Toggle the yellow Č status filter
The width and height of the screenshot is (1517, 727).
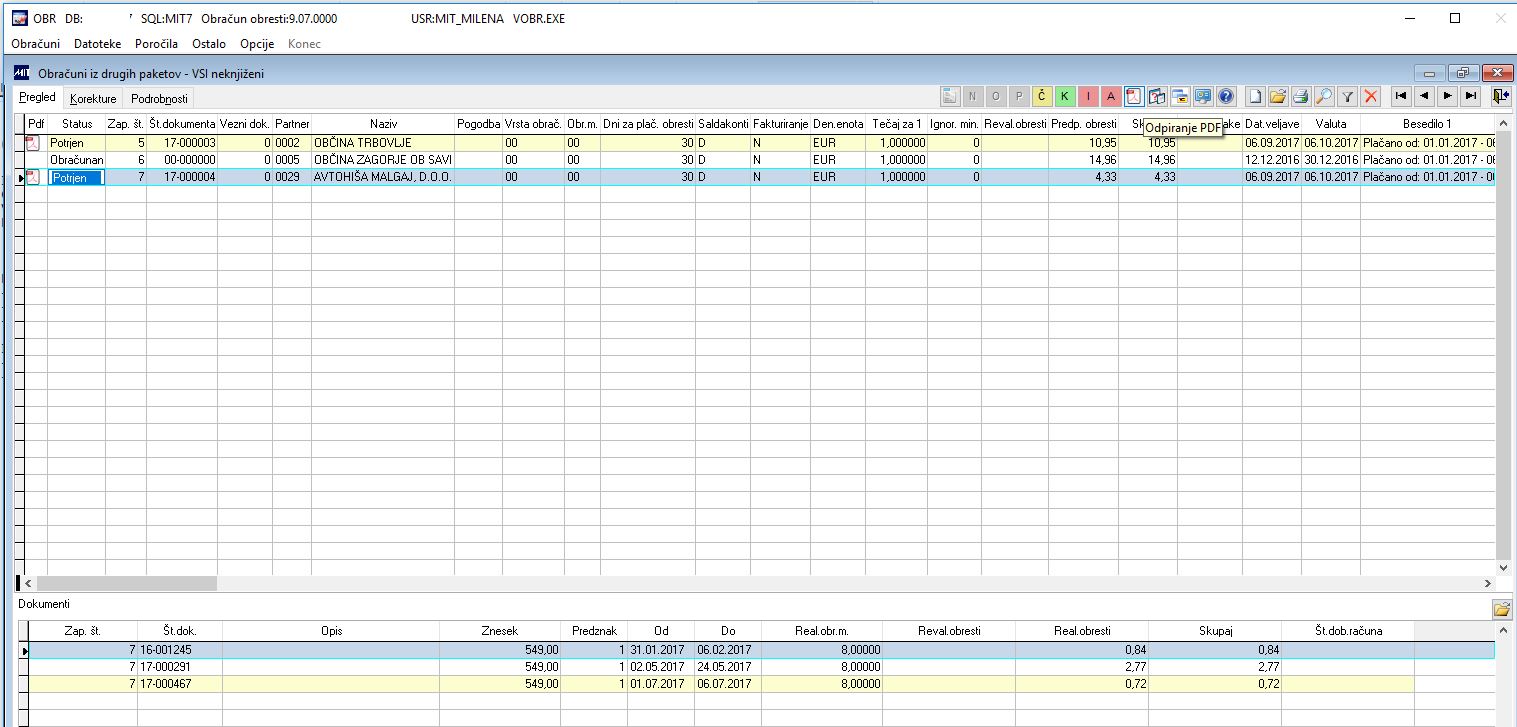point(1041,96)
